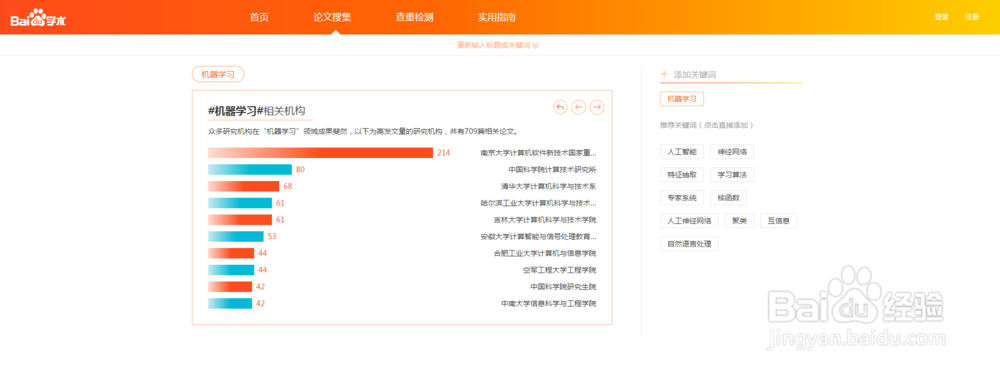The height and width of the screenshot is (372, 1000).
Task: Open 吉林大学计算机科学与技术学院 institution
Action: point(545,219)
